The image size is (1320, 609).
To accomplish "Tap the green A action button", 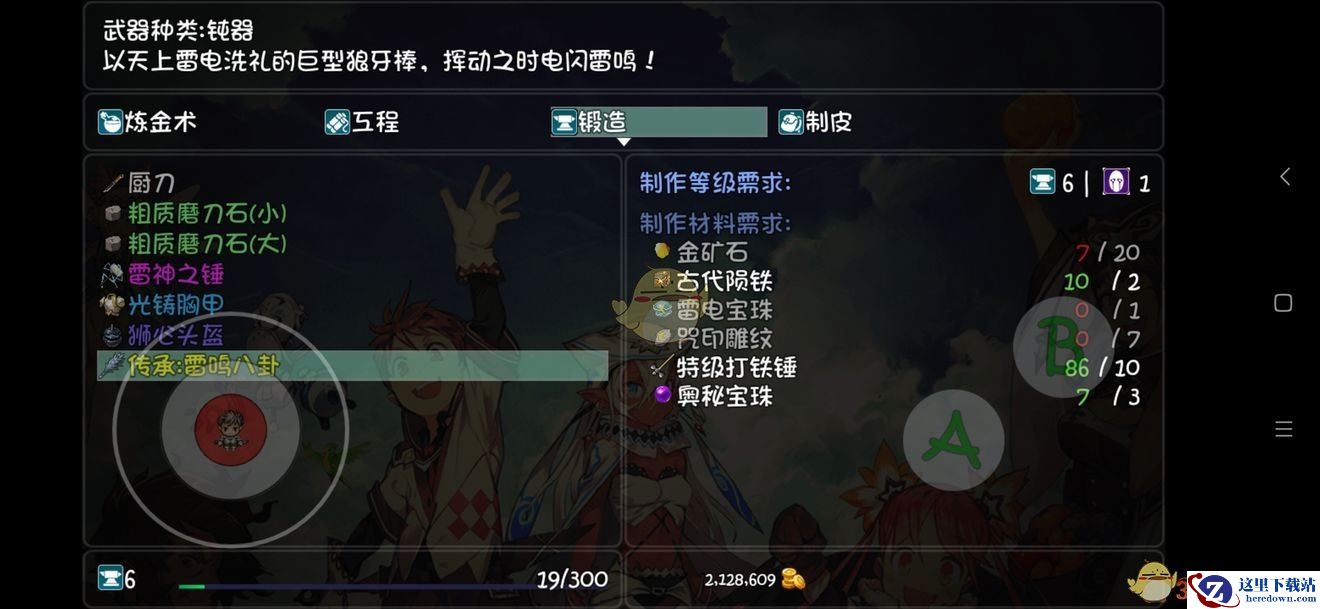I will (953, 440).
